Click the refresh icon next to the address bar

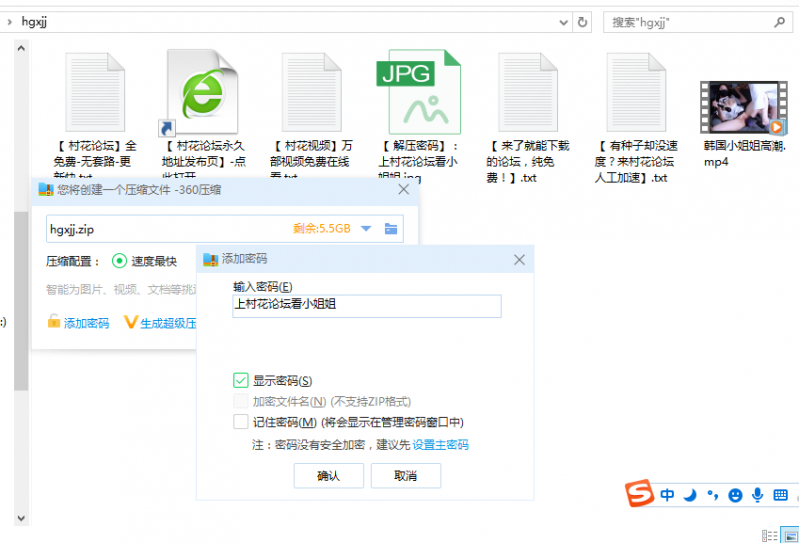pyautogui.click(x=582, y=21)
